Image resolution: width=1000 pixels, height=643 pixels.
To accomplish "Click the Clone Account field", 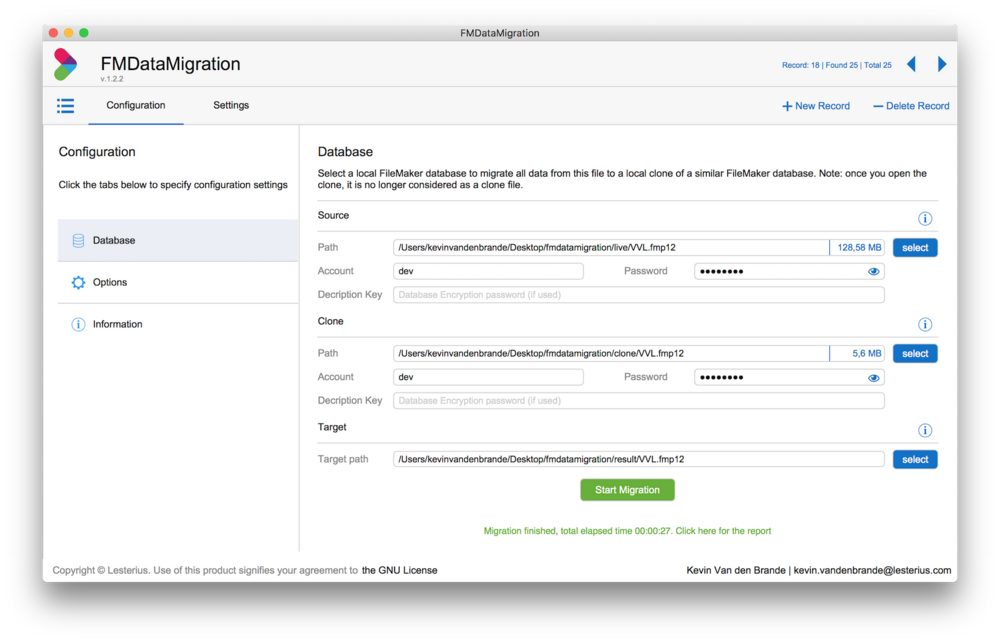I will coord(488,377).
